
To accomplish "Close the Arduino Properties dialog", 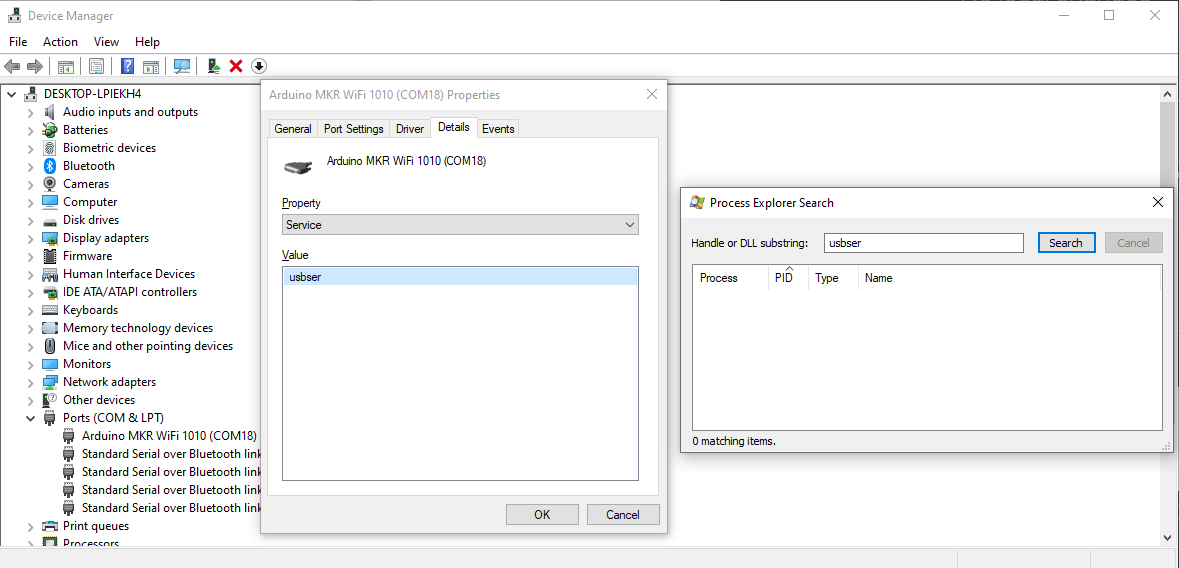I will tap(651, 95).
